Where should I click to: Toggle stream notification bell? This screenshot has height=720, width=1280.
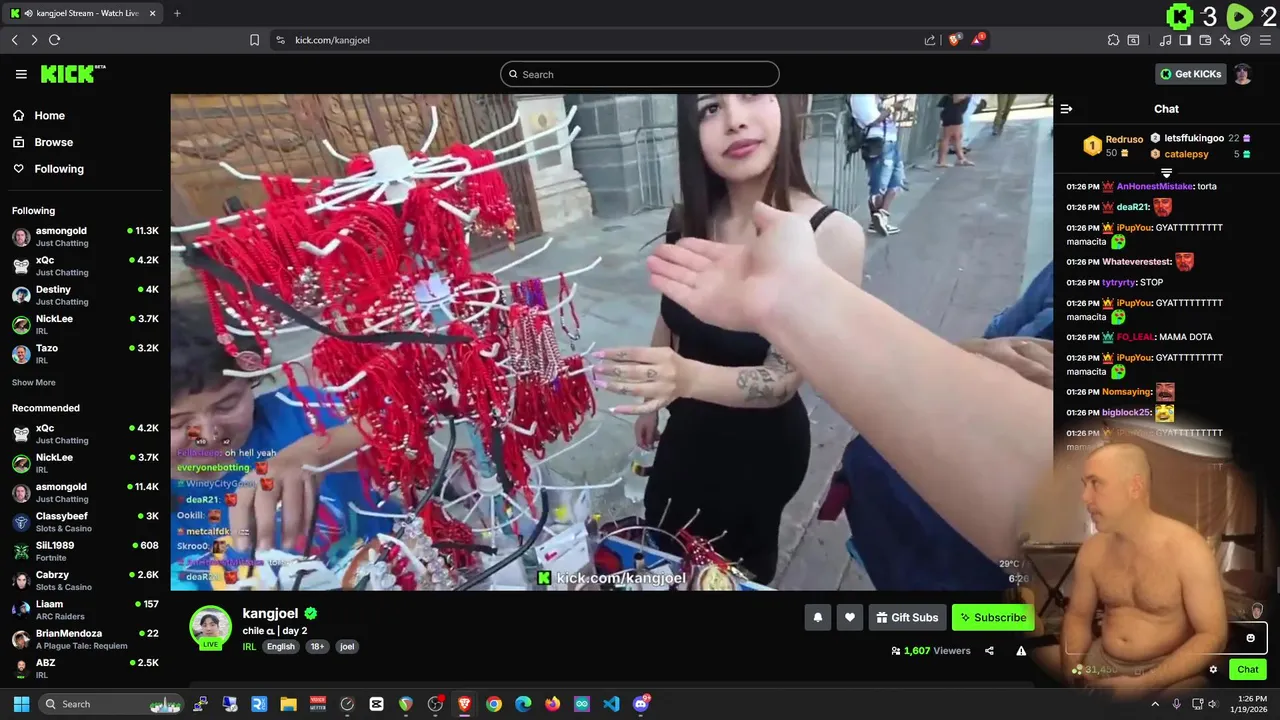[x=817, y=617]
